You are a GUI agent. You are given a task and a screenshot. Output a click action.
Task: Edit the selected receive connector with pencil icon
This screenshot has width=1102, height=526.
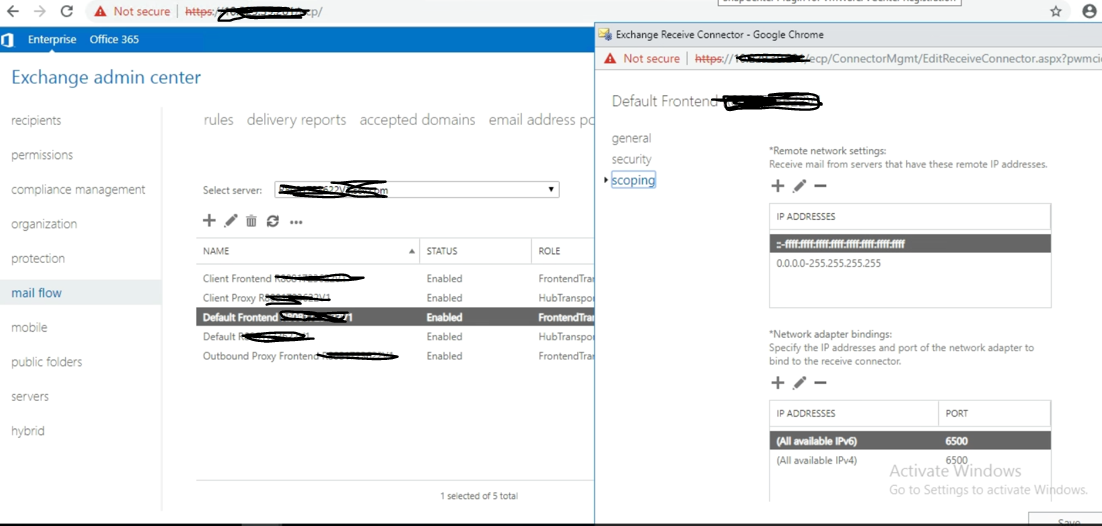tap(231, 221)
